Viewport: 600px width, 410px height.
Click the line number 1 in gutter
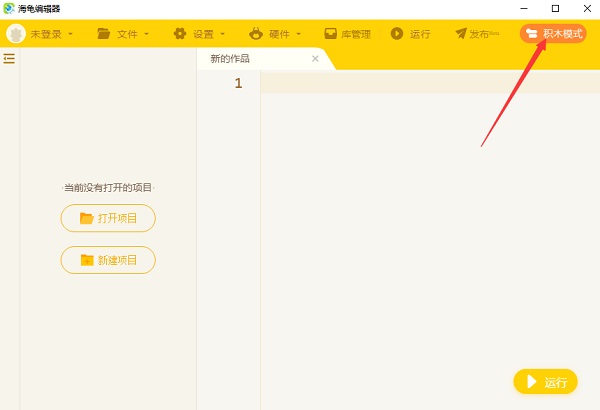point(238,84)
